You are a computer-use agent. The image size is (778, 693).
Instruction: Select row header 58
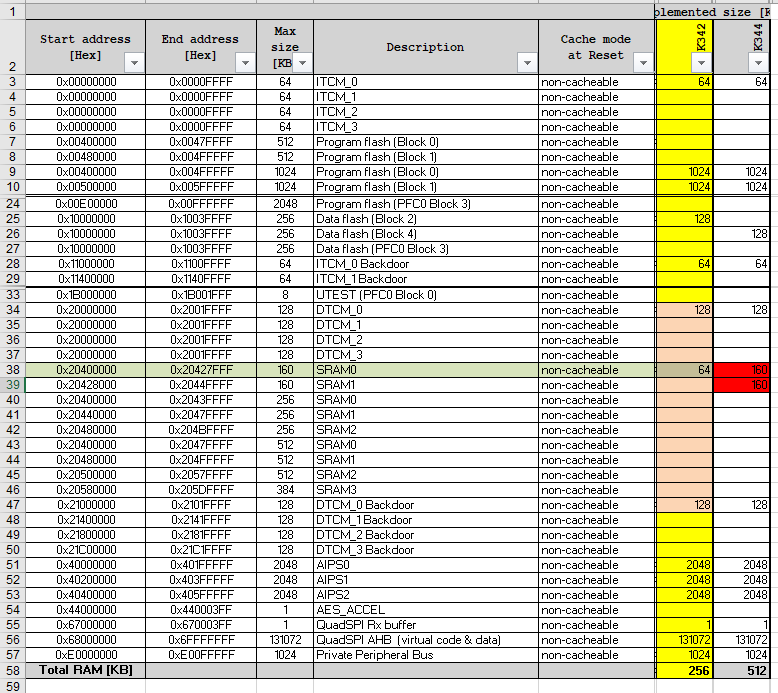[x=12, y=671]
